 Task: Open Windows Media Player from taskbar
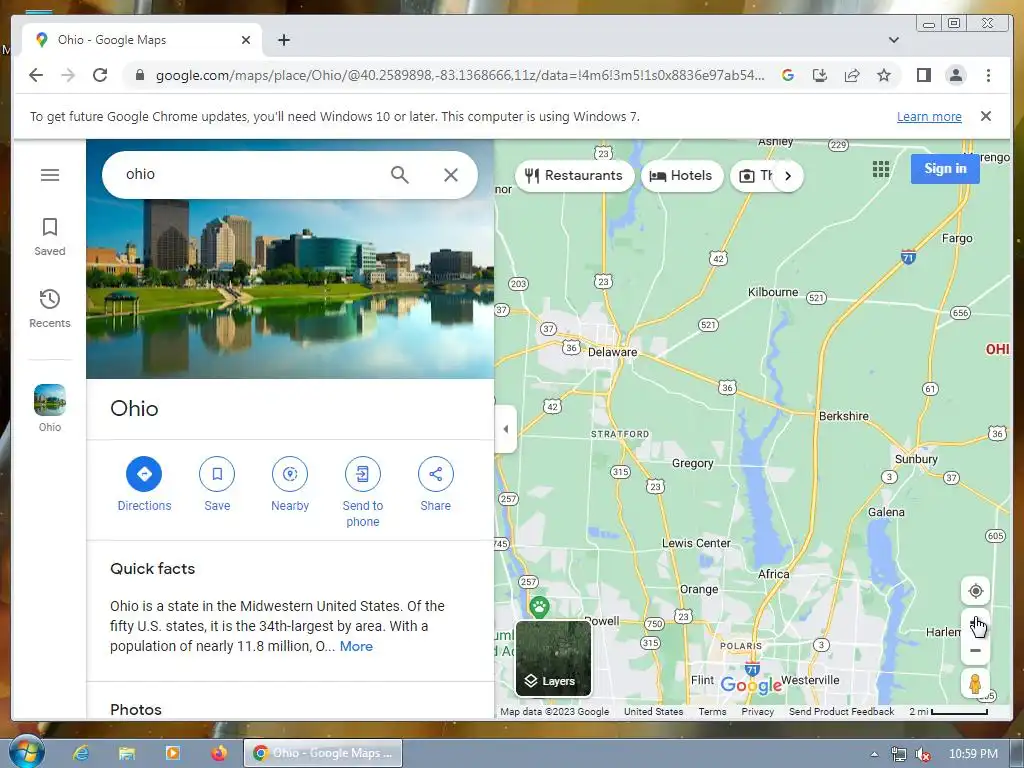tap(173, 753)
